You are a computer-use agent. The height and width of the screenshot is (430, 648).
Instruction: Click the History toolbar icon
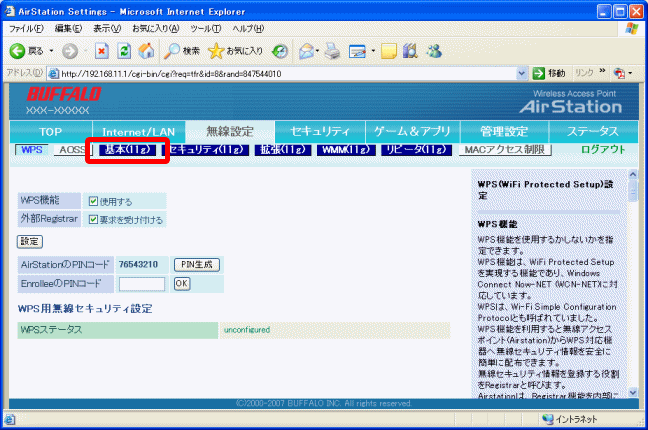pyautogui.click(x=281, y=51)
